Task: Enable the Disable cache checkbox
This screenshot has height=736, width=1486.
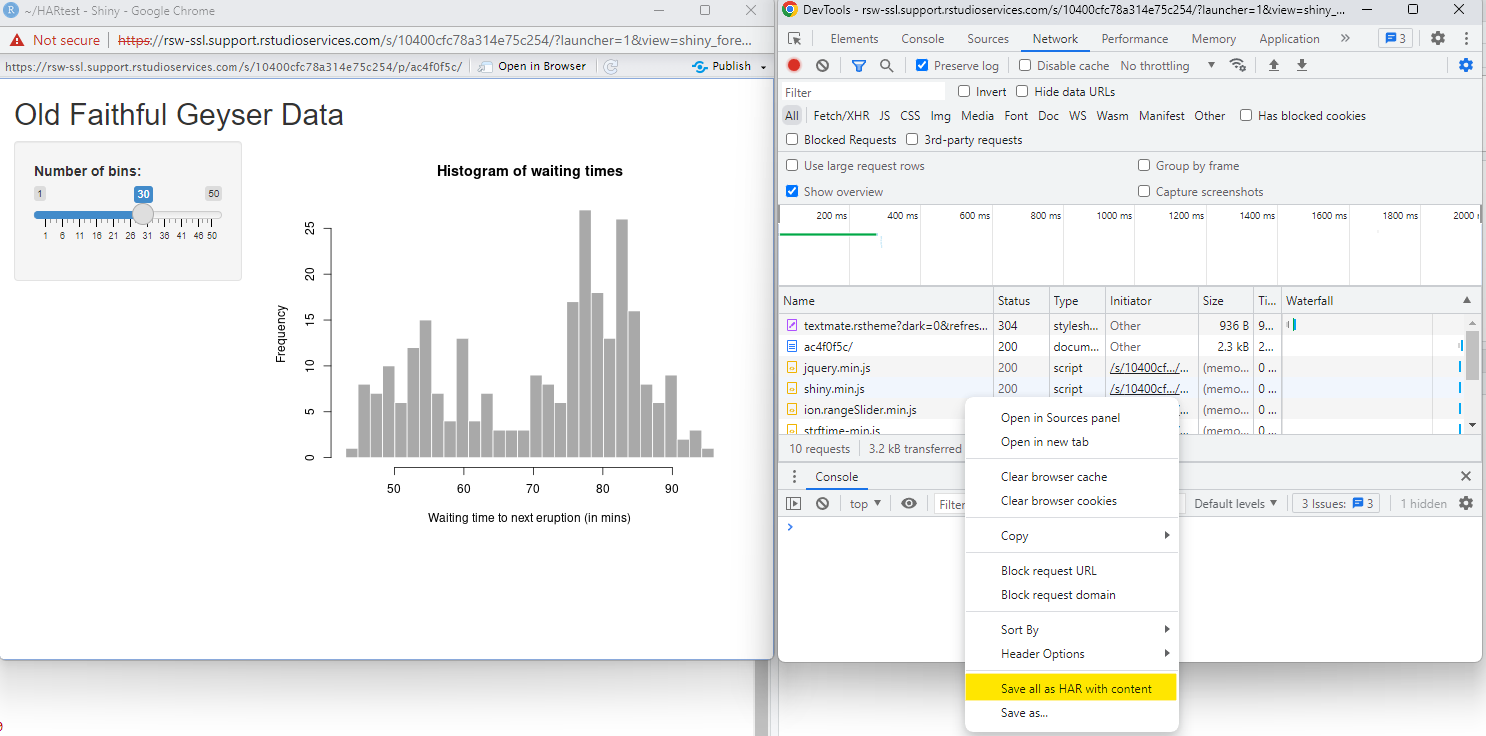Action: click(1025, 66)
